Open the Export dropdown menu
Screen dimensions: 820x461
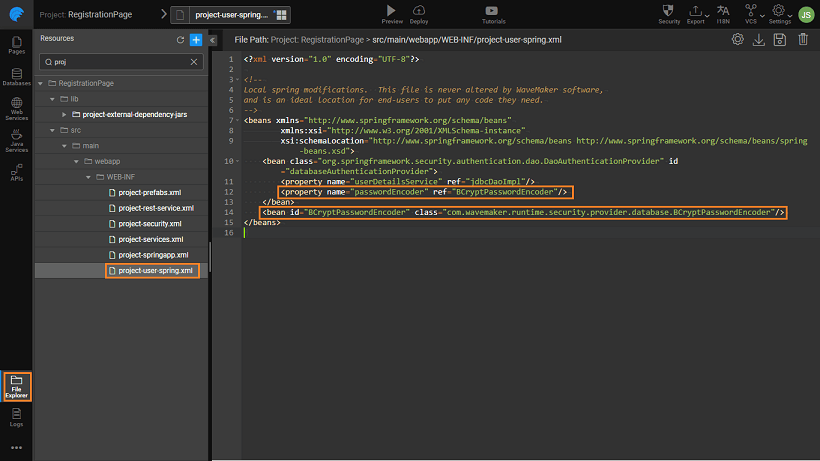(696, 11)
